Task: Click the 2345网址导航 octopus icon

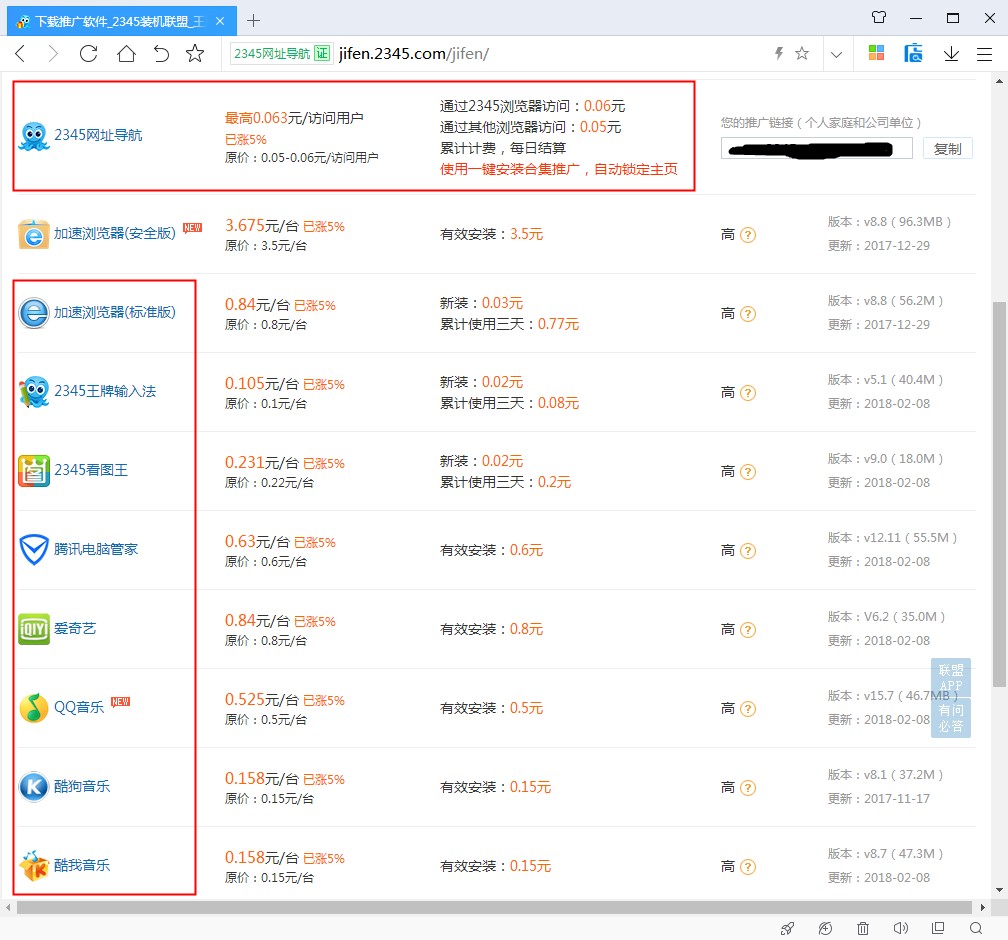Action: (x=33, y=135)
